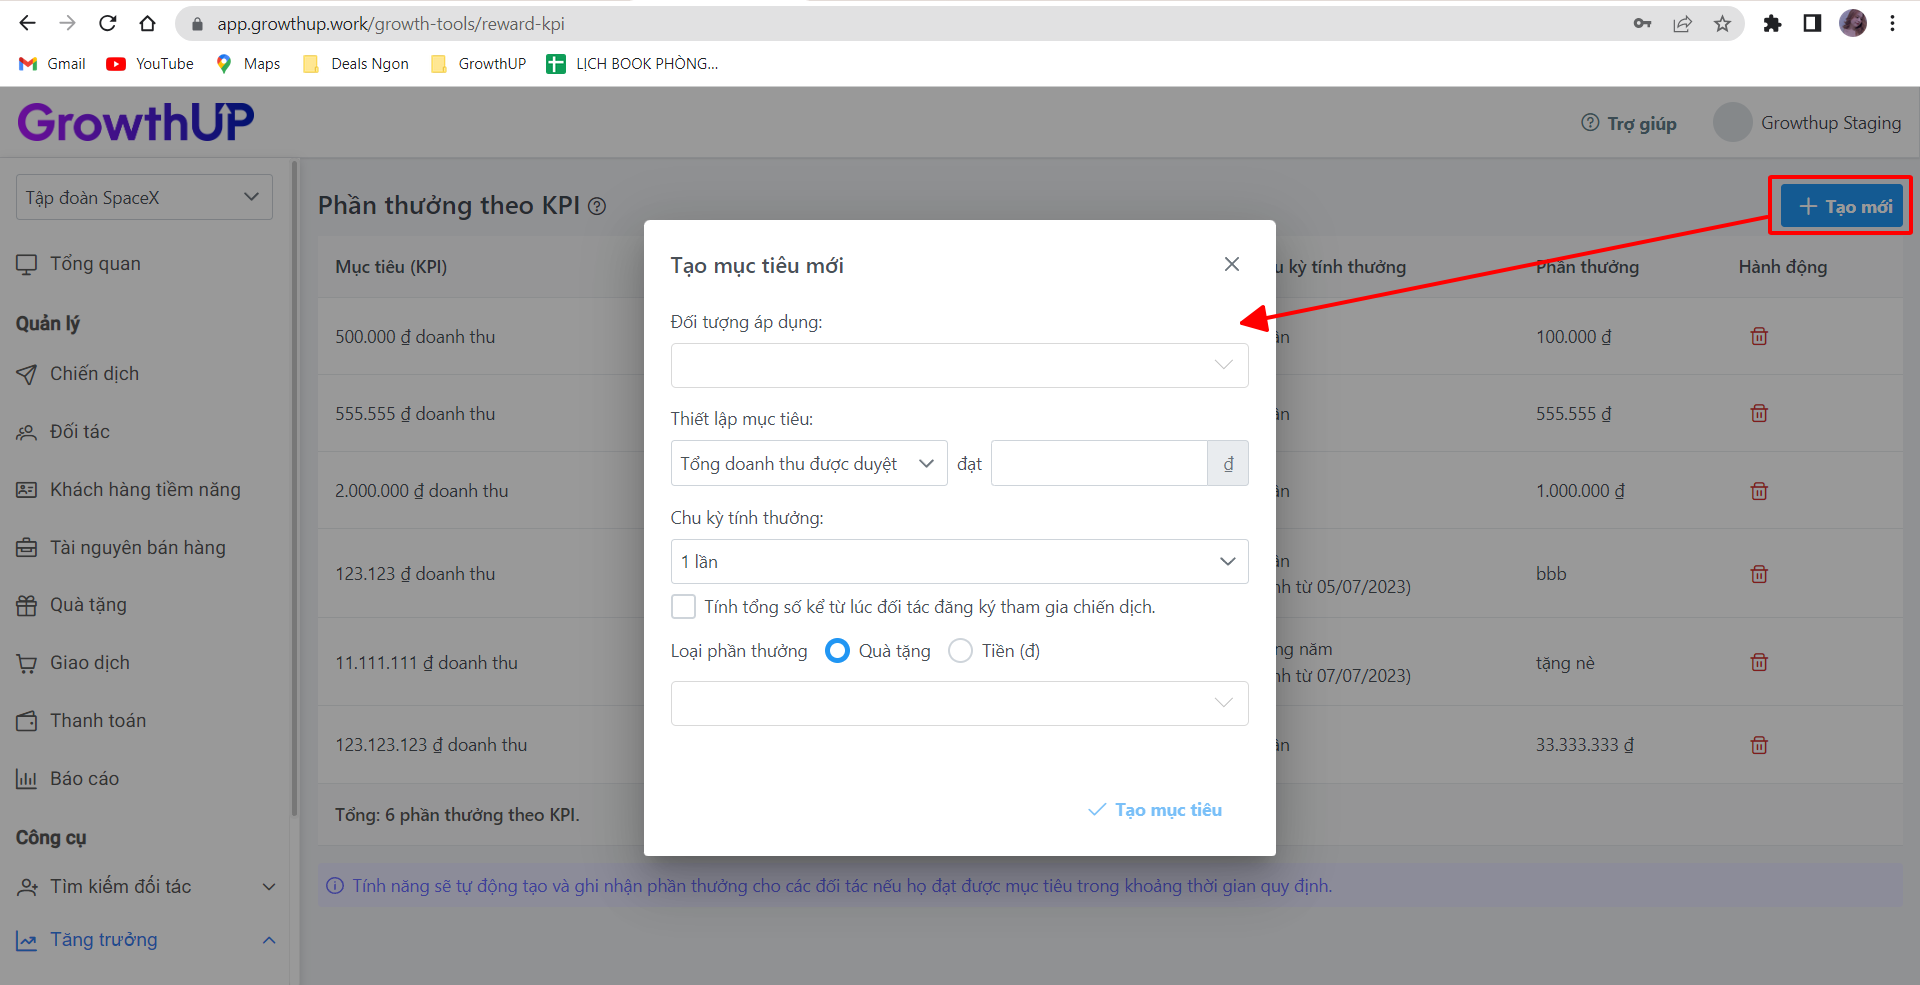
Task: Click the target amount input field
Action: (x=1098, y=464)
